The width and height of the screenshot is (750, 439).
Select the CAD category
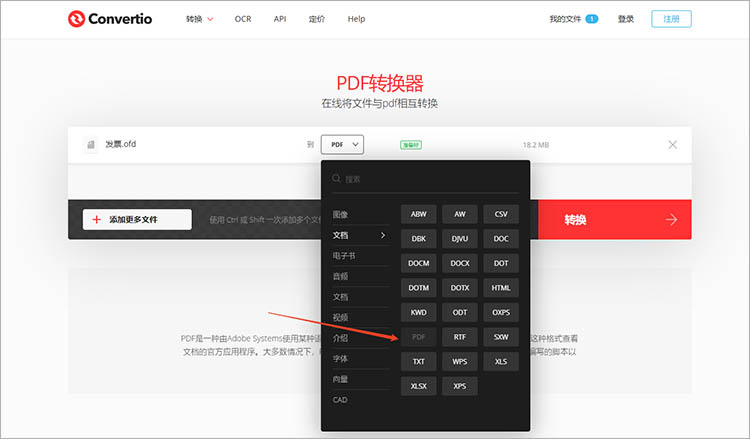[x=340, y=400]
